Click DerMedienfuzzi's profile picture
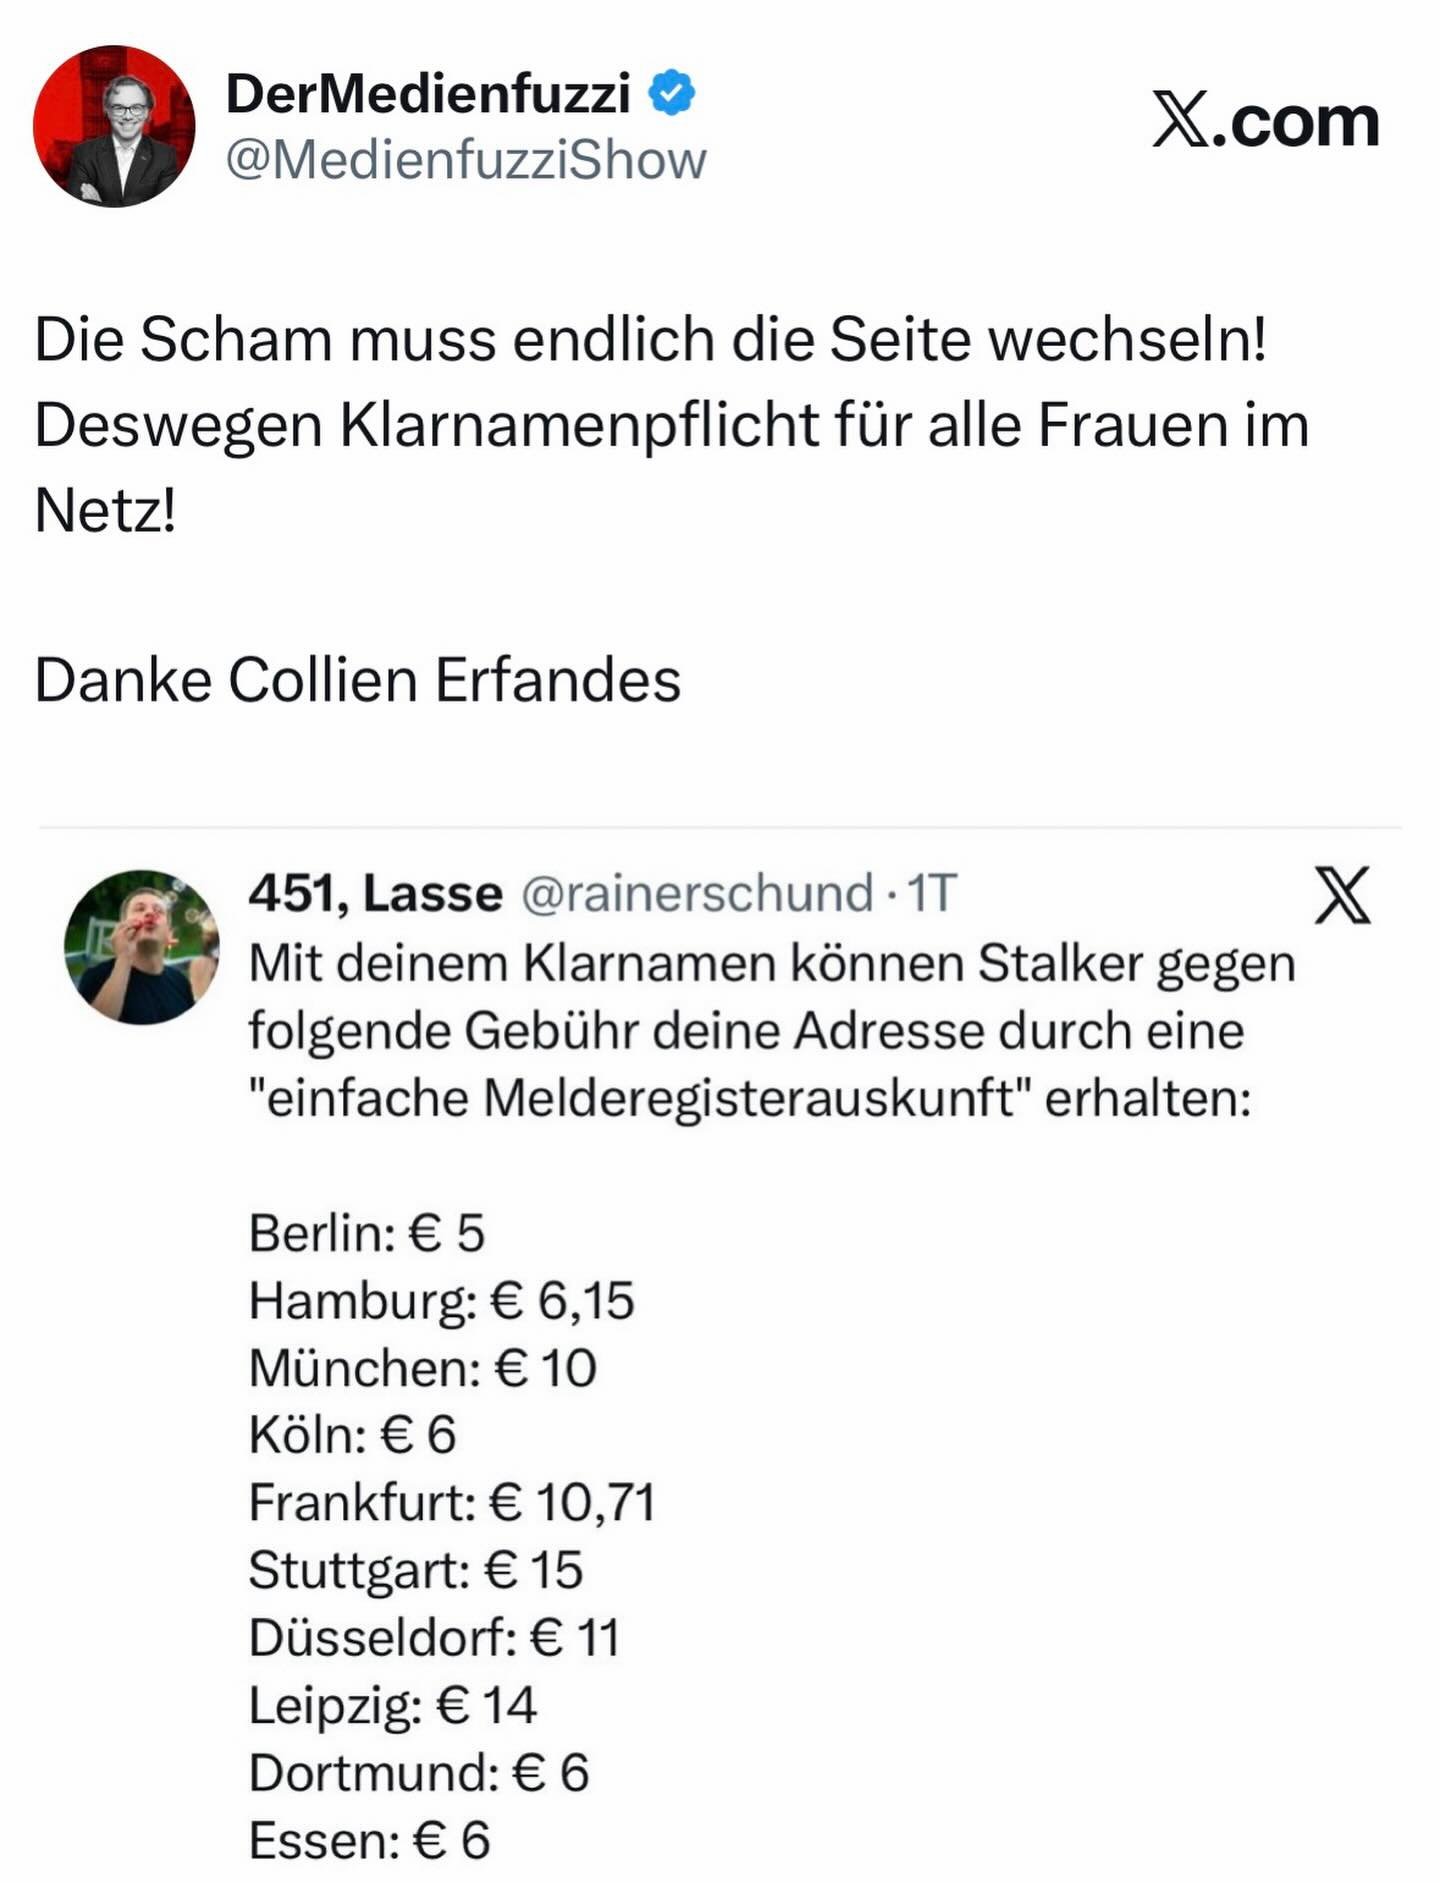Viewport: 1440px width, 1883px height. click(x=114, y=126)
